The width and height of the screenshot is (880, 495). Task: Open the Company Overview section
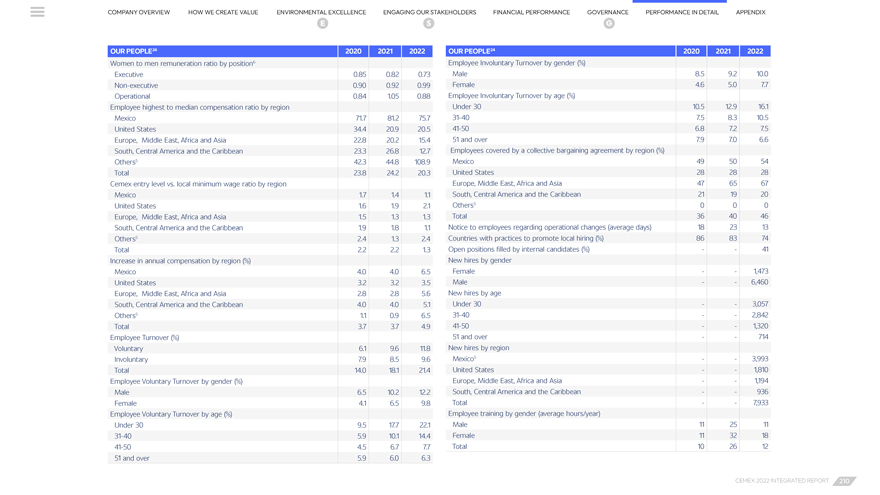coord(139,12)
